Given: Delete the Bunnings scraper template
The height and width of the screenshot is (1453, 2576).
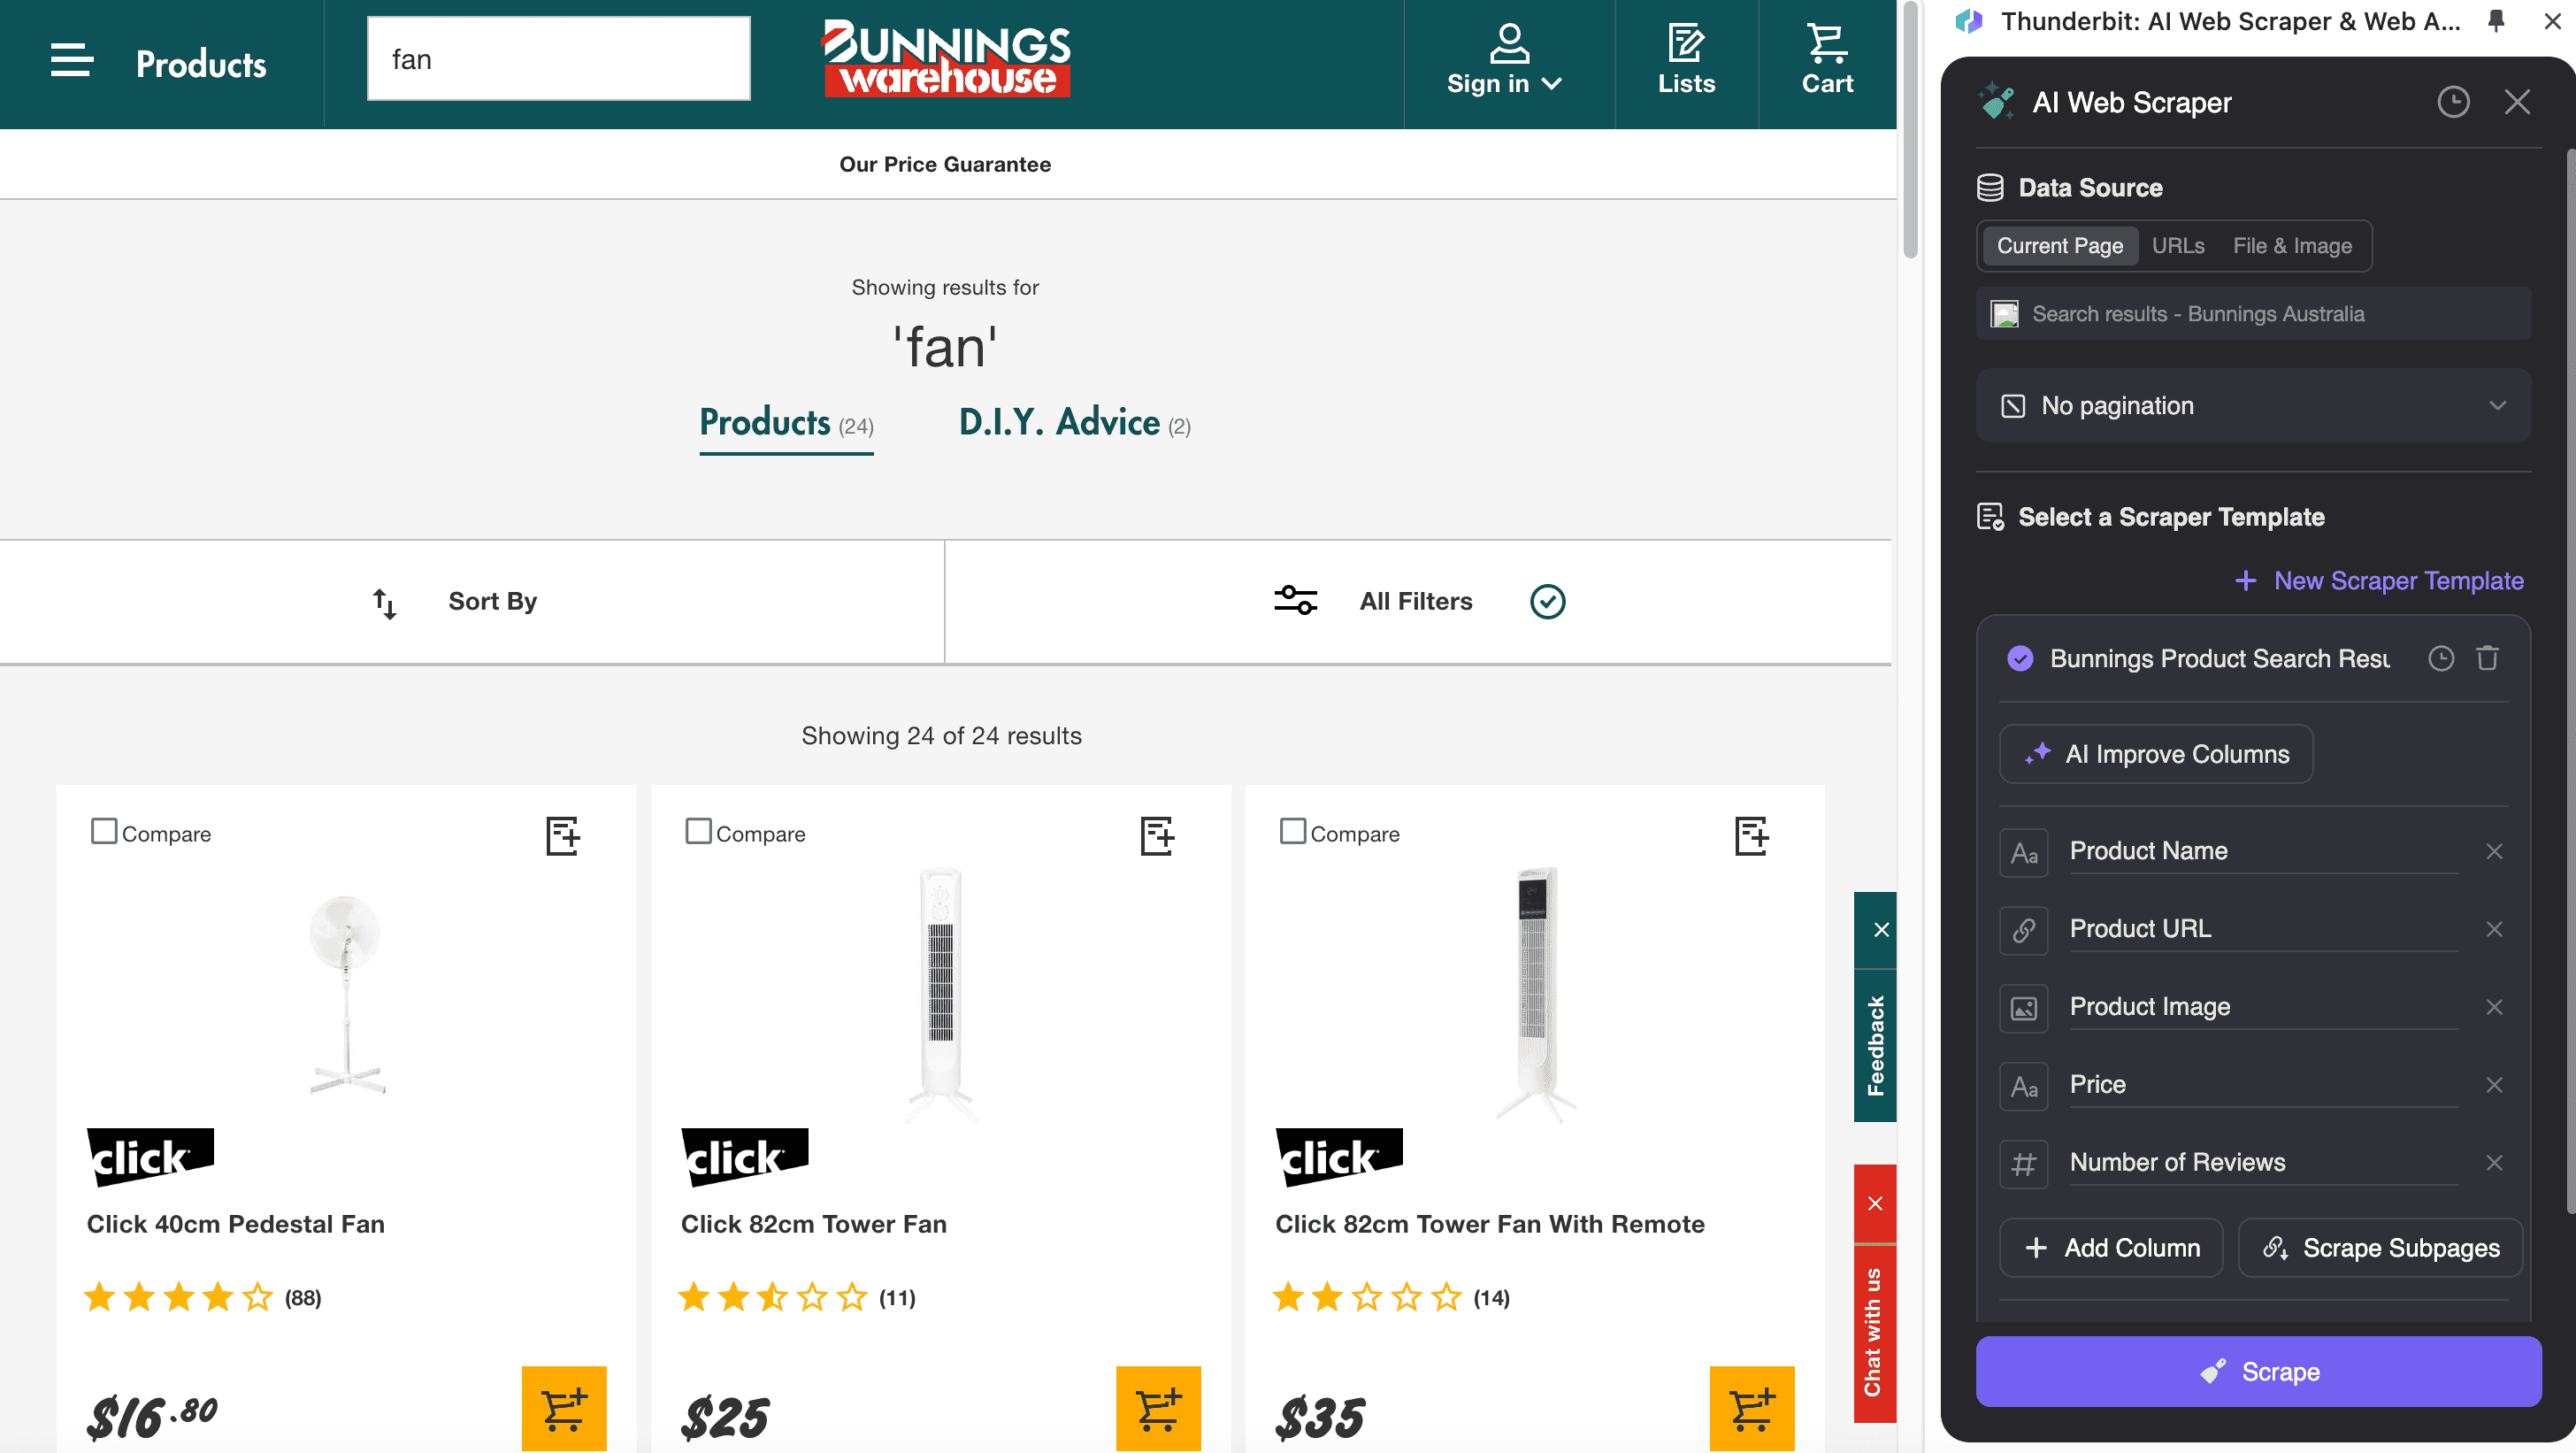Looking at the screenshot, I should [2487, 658].
